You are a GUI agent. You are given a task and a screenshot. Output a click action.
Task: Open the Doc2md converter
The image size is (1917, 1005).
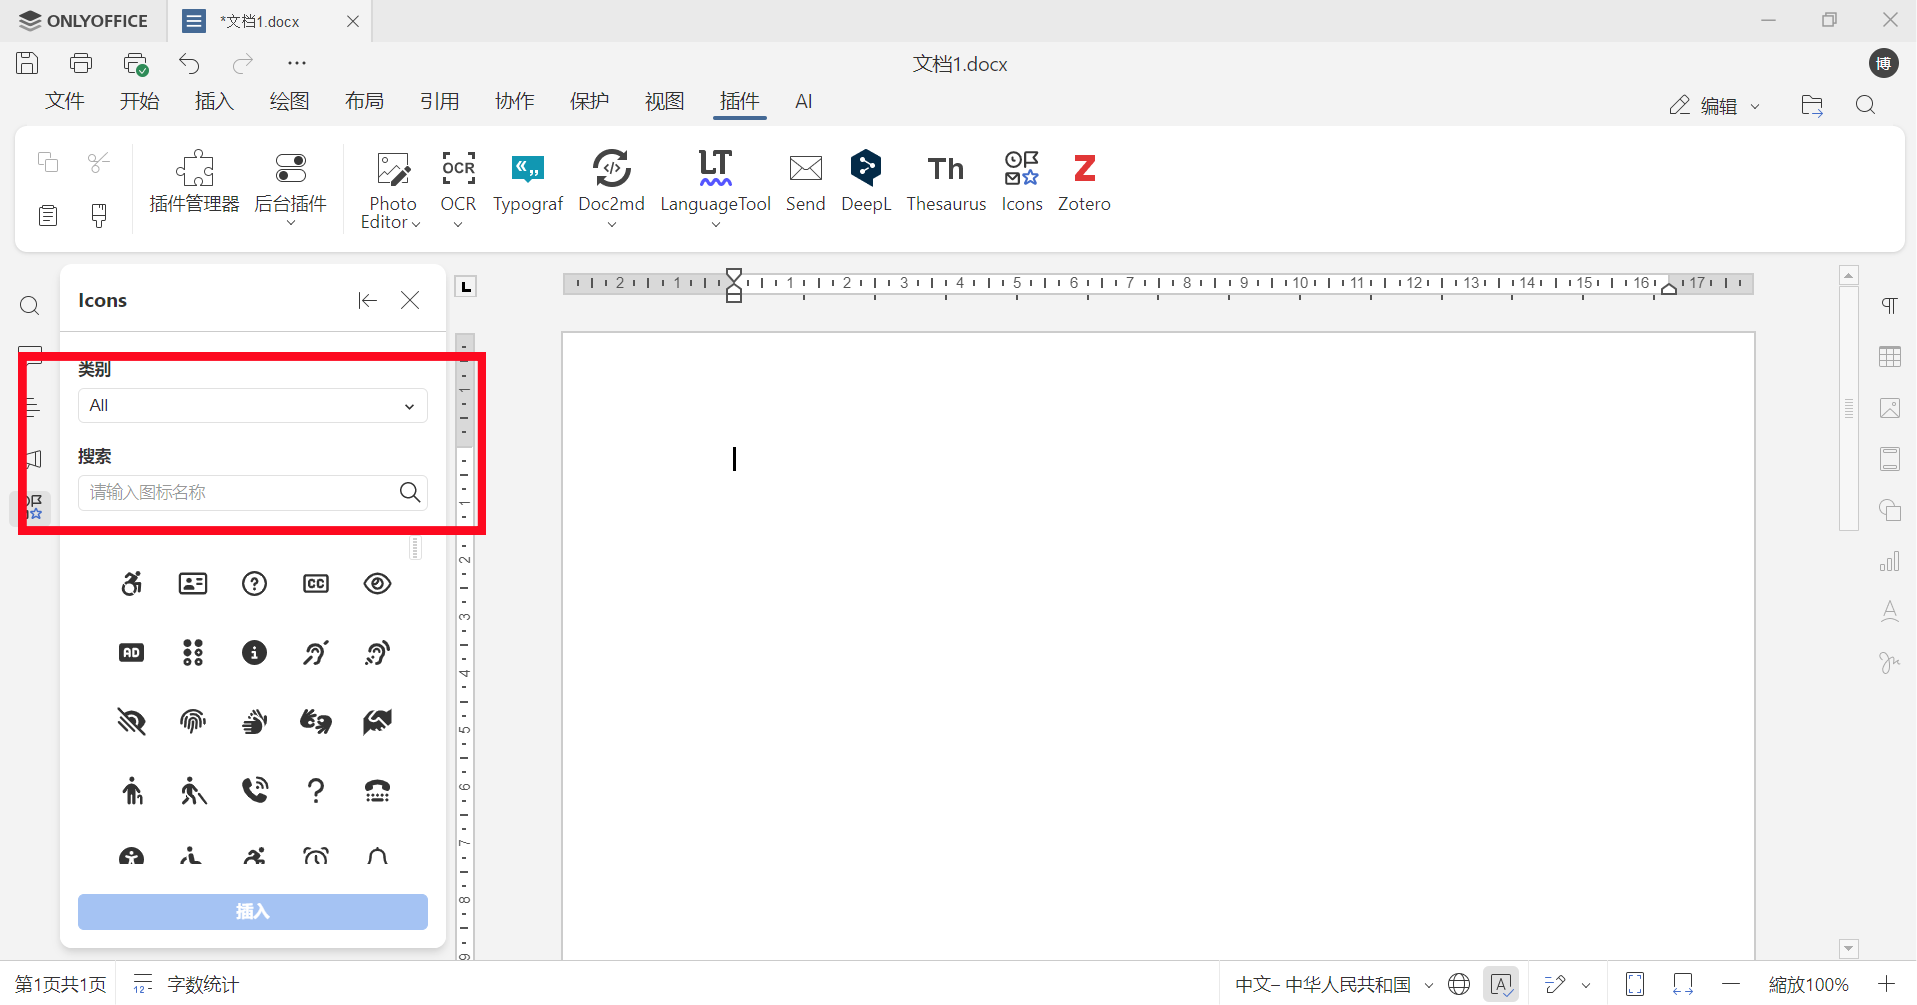(611, 182)
